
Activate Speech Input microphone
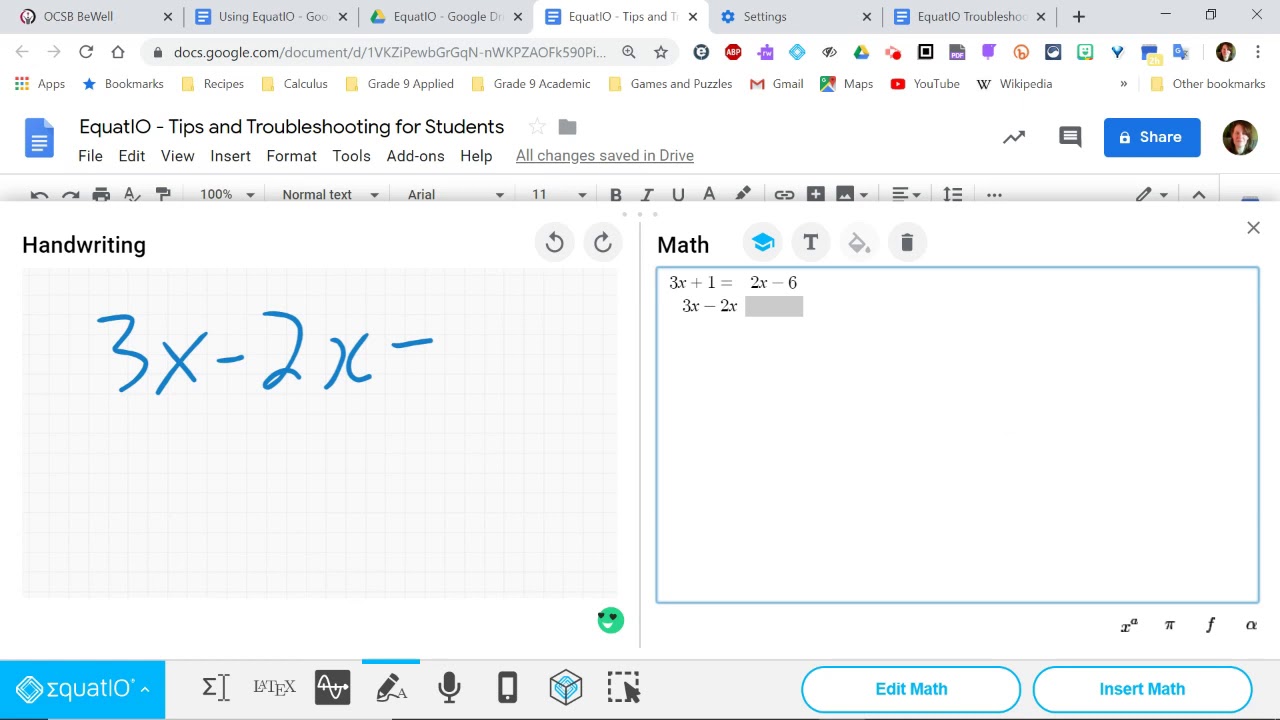(449, 688)
